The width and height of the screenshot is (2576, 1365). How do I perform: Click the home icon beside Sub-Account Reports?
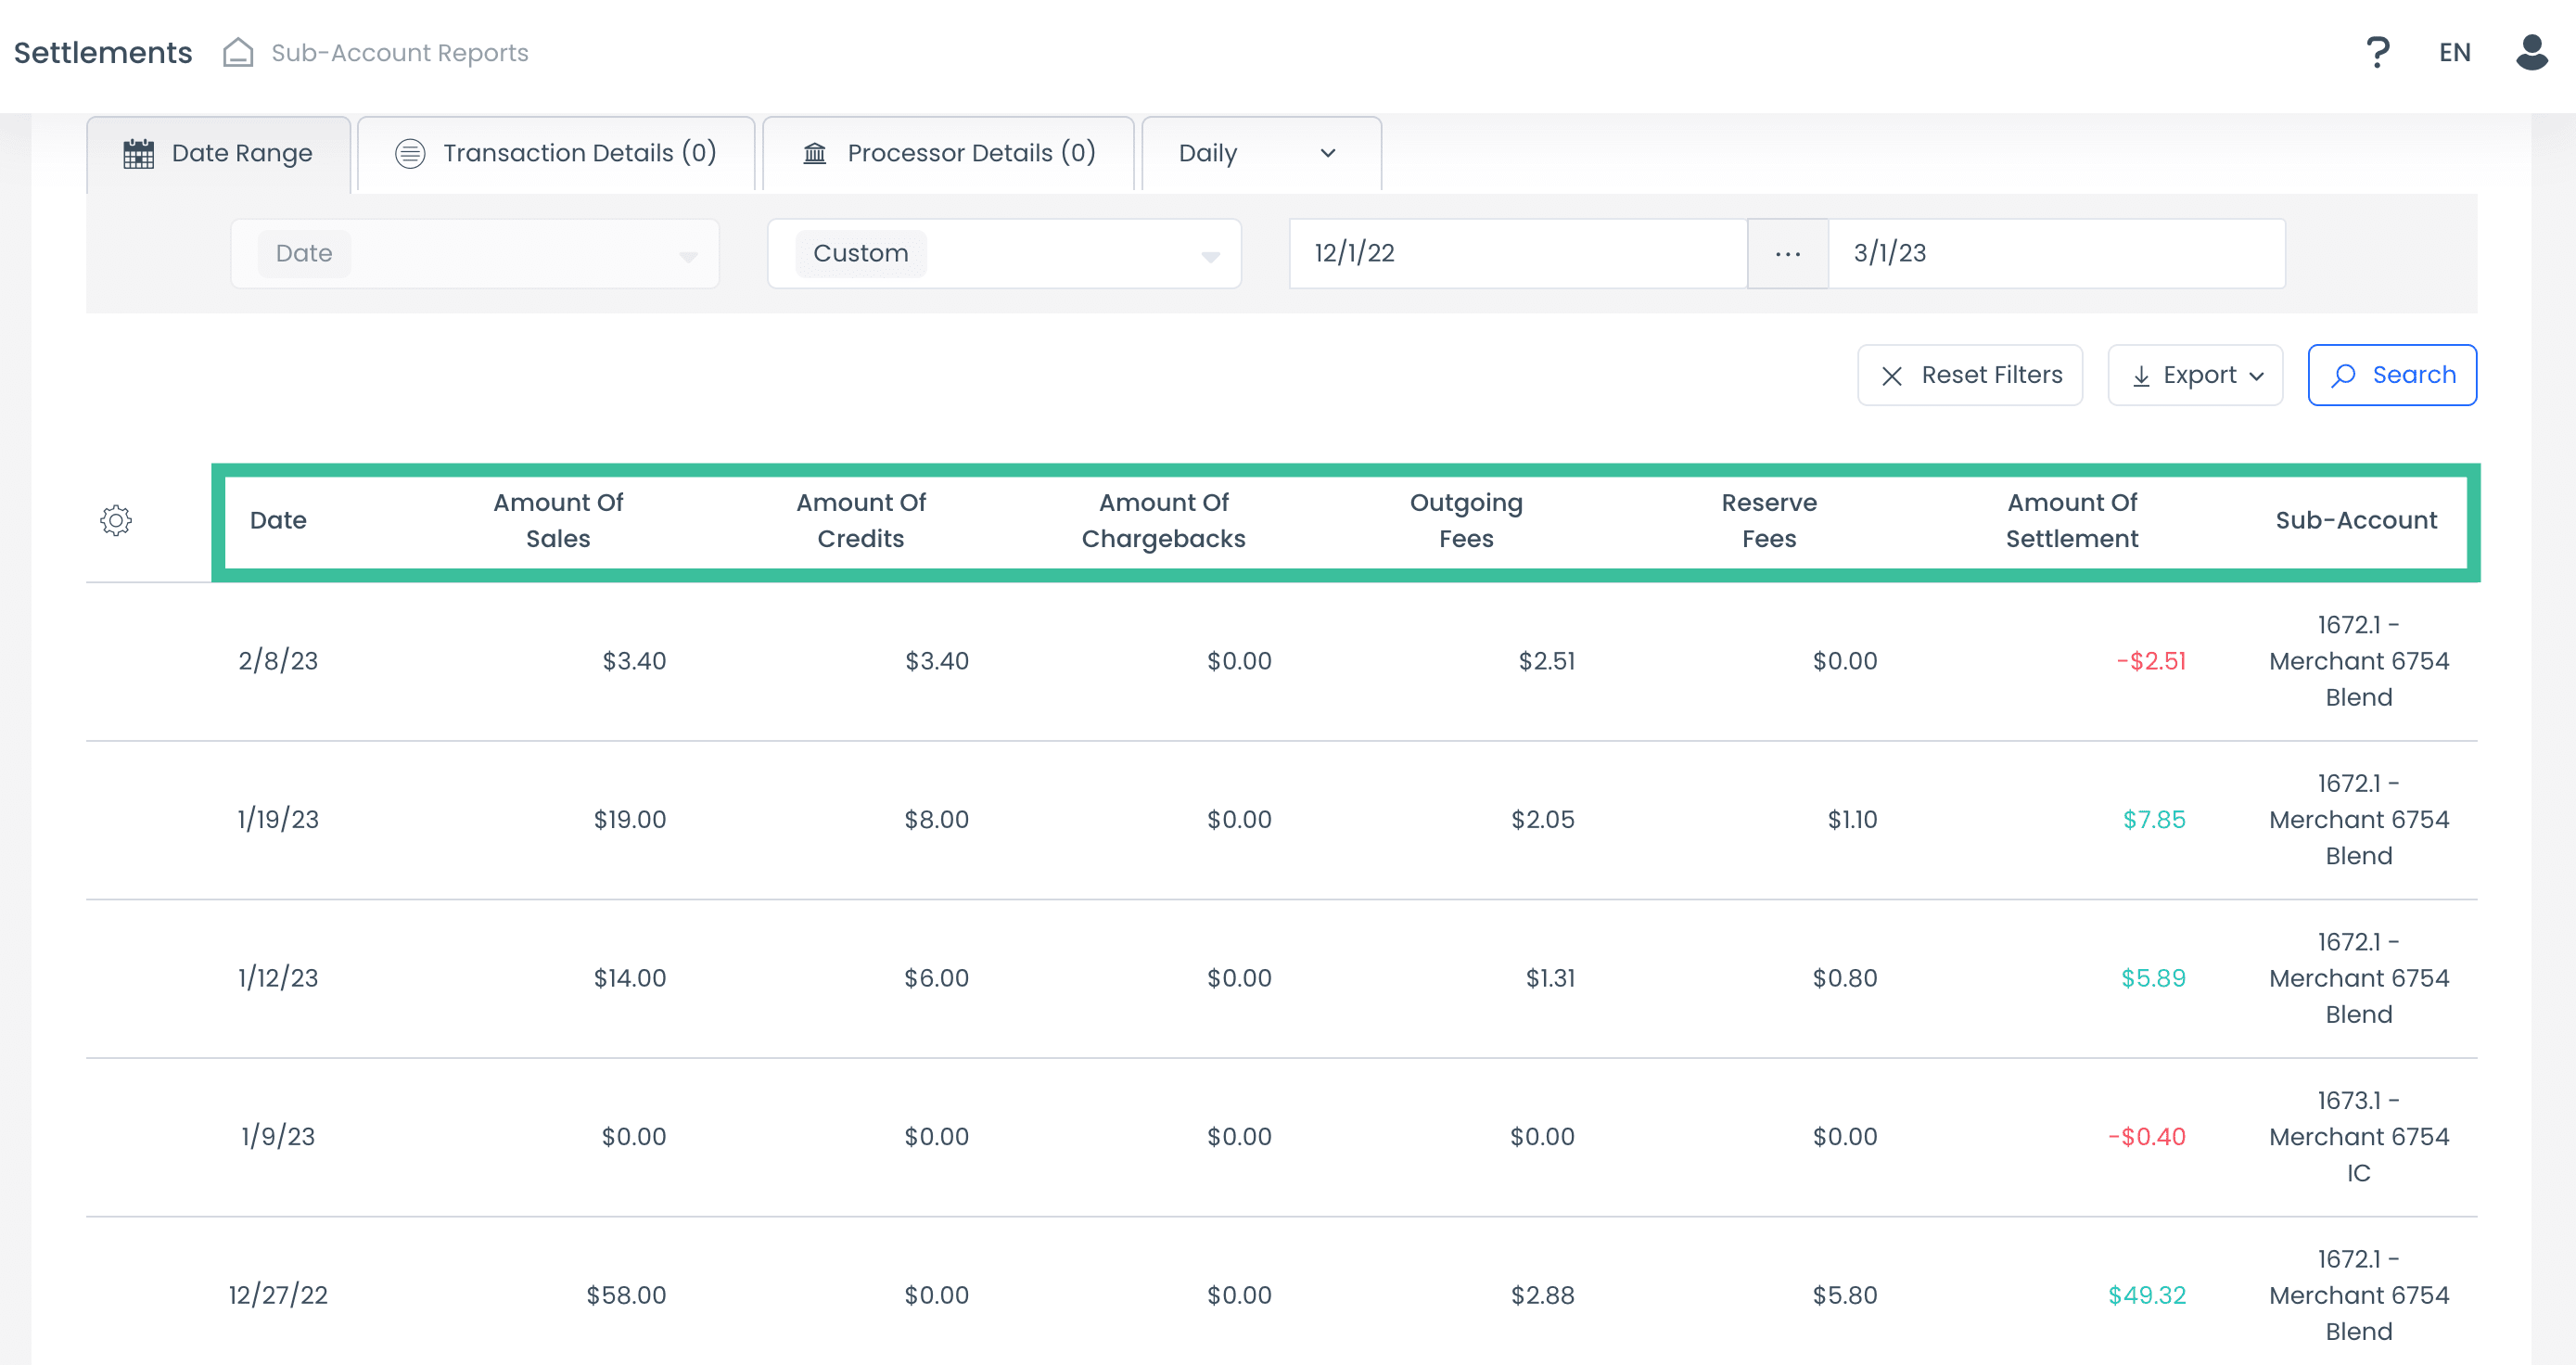[238, 52]
